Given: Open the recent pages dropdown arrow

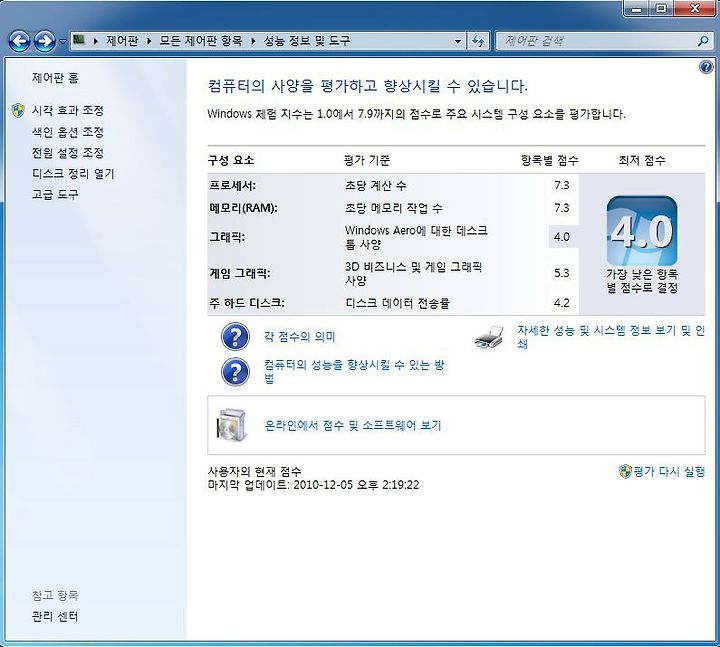Looking at the screenshot, I should pos(63,42).
